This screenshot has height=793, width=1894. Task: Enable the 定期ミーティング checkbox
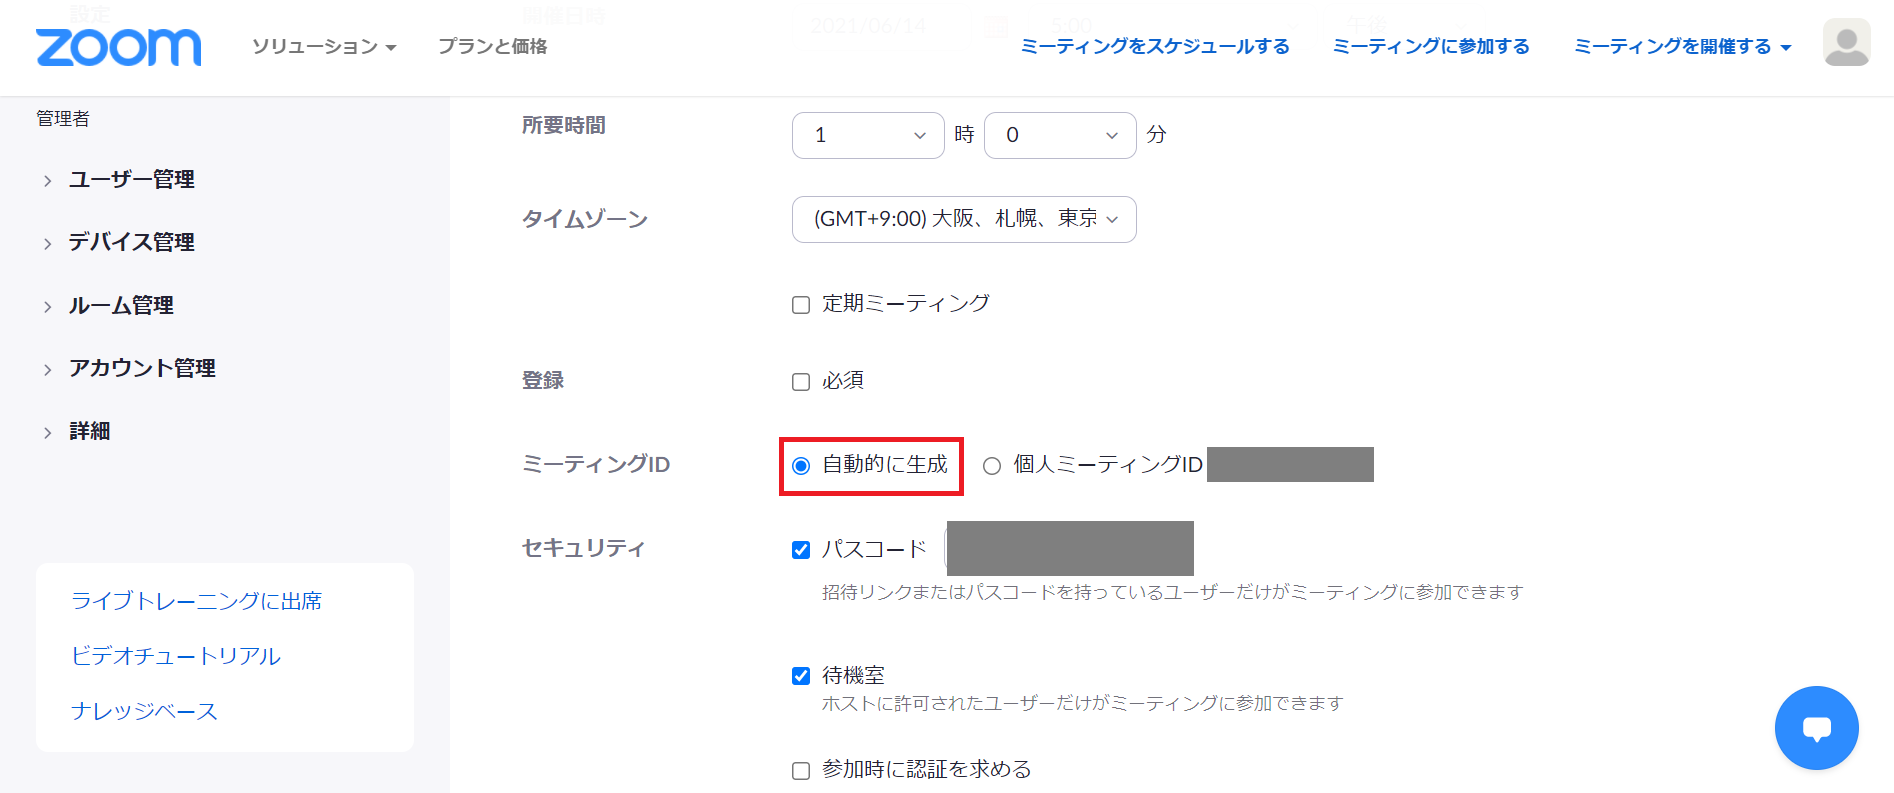(x=801, y=305)
